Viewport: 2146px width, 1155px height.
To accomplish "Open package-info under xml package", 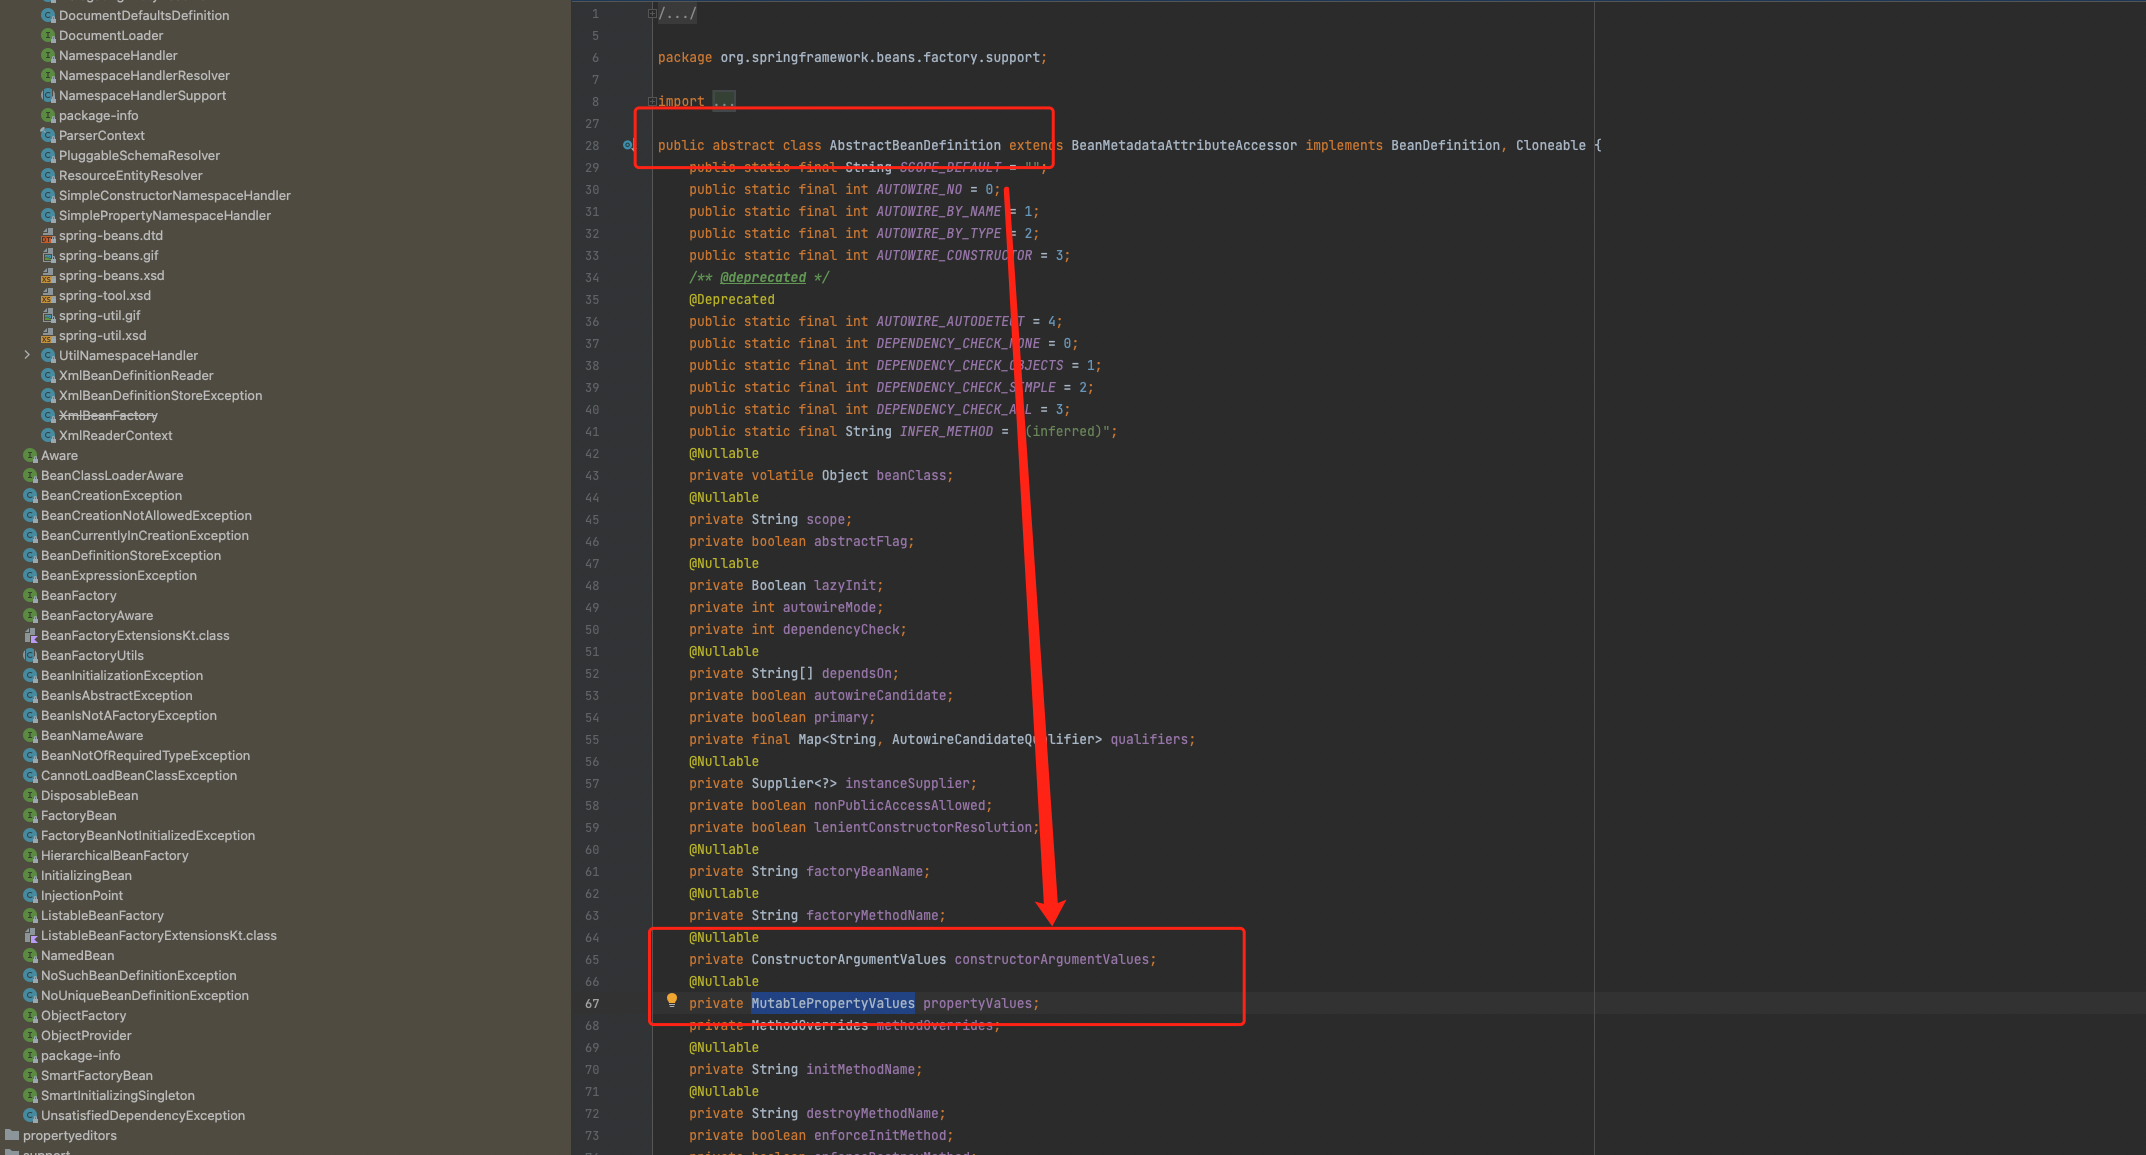I will 99,115.
